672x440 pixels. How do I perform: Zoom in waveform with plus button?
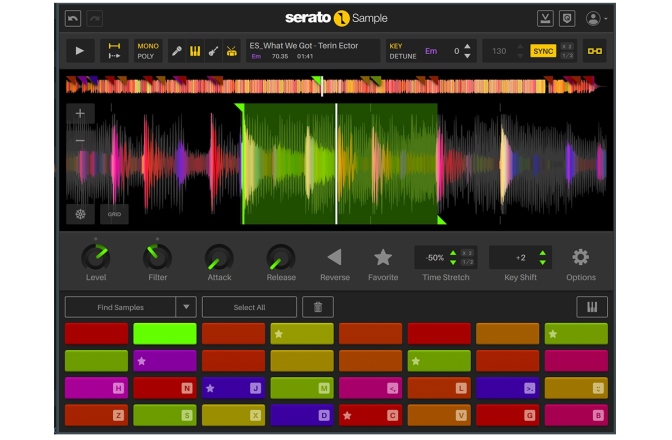click(x=80, y=114)
